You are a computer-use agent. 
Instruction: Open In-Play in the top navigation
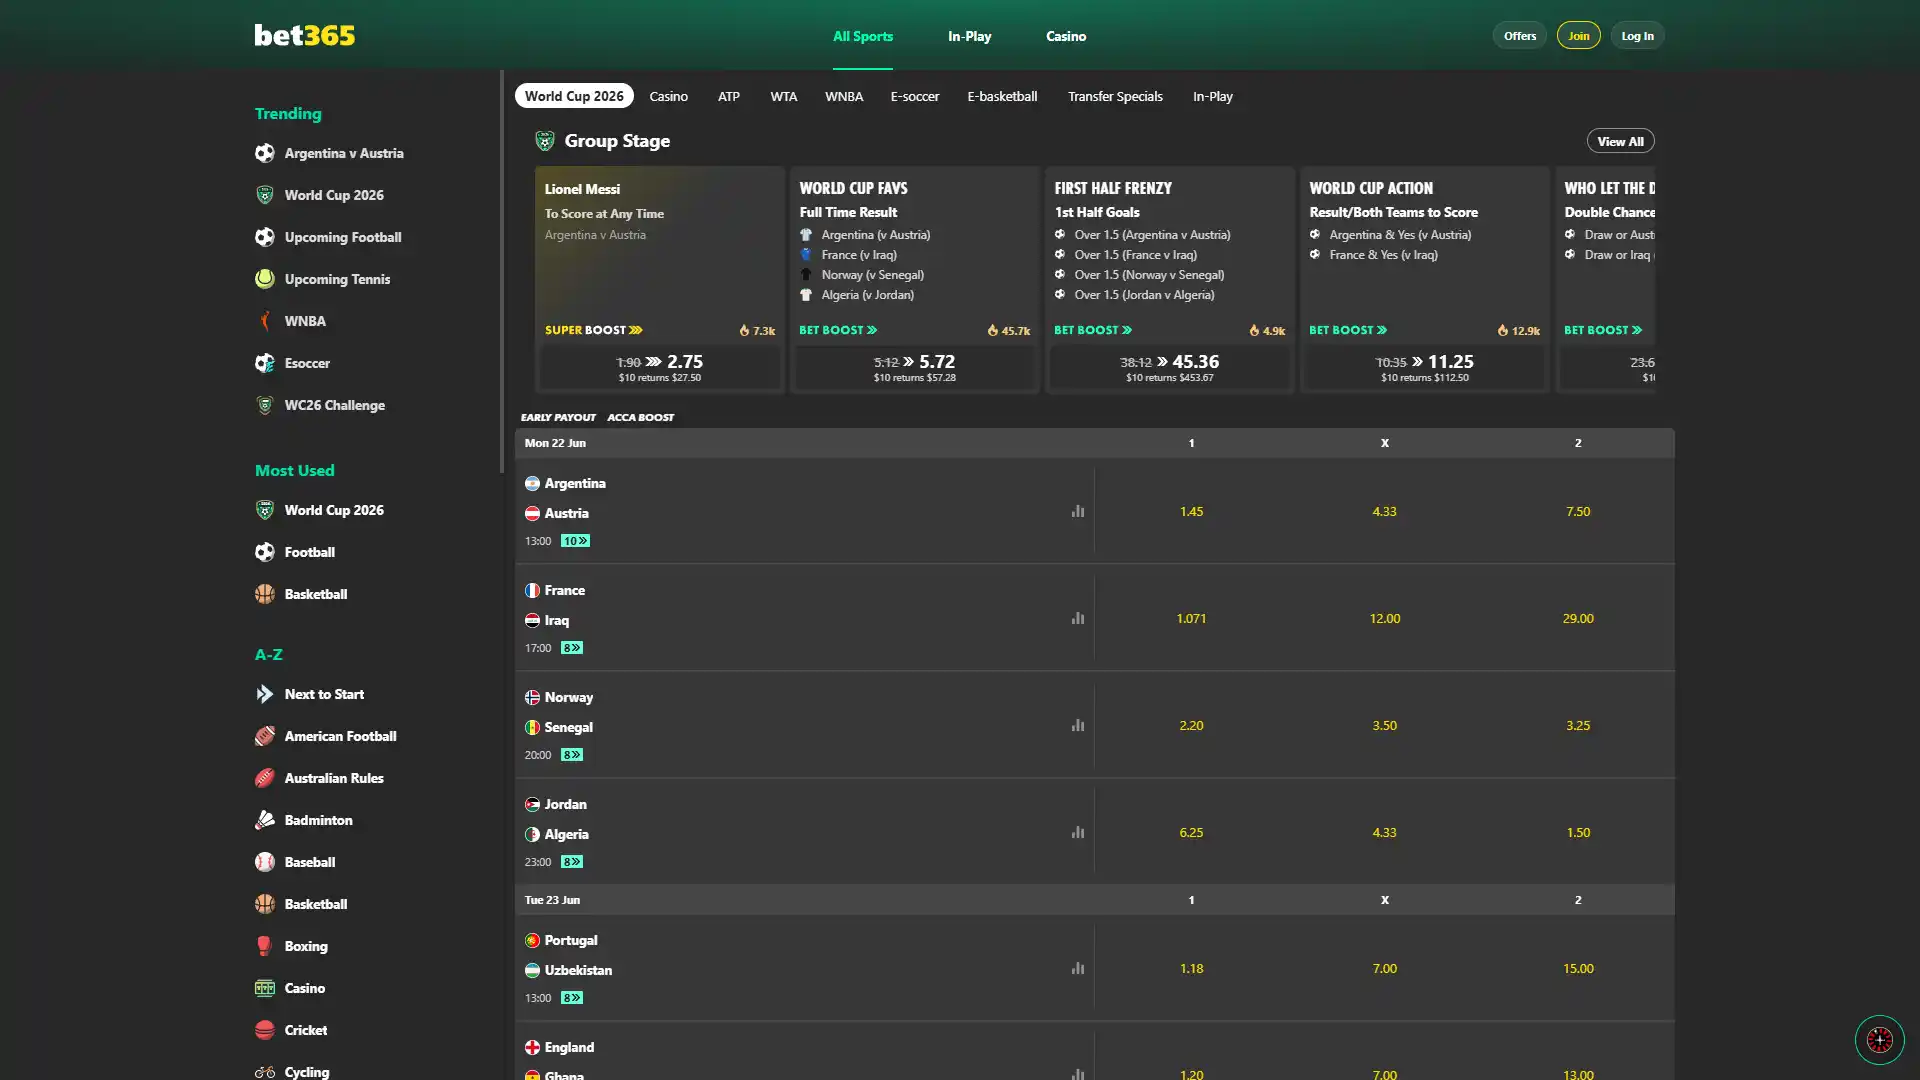[x=969, y=36]
